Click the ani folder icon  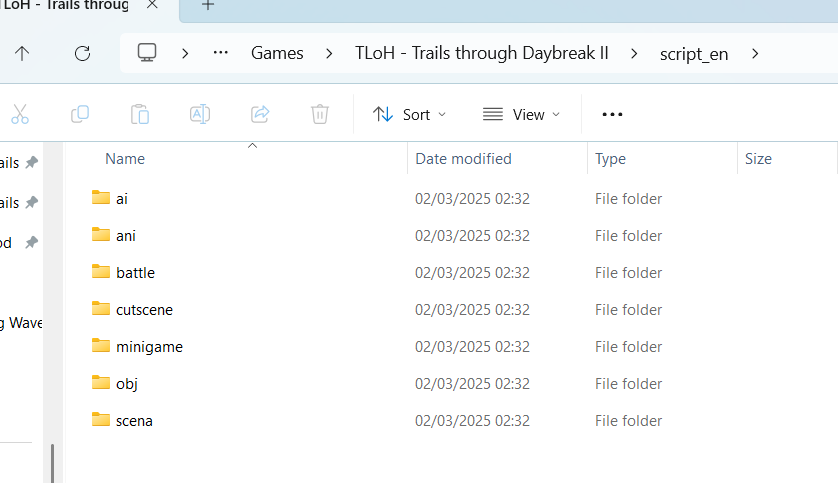click(x=100, y=234)
